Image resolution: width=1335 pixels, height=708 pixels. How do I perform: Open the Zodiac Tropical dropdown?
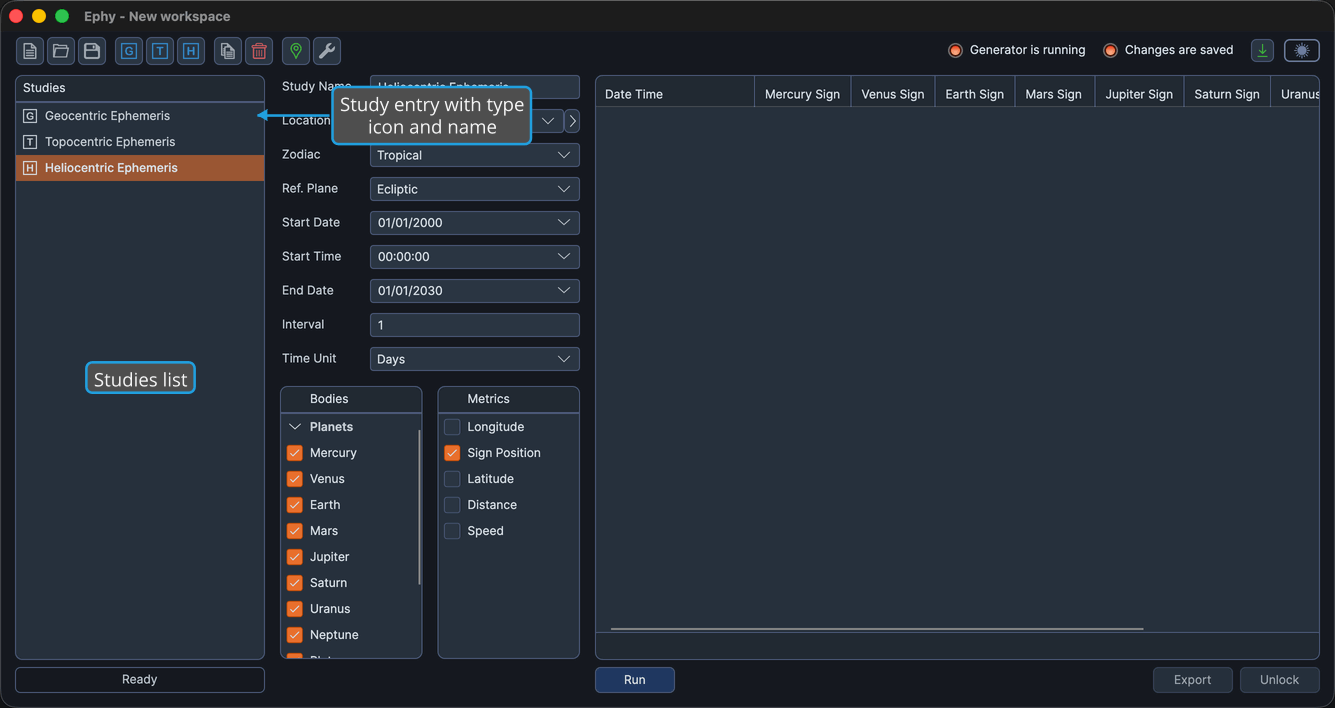coord(475,155)
